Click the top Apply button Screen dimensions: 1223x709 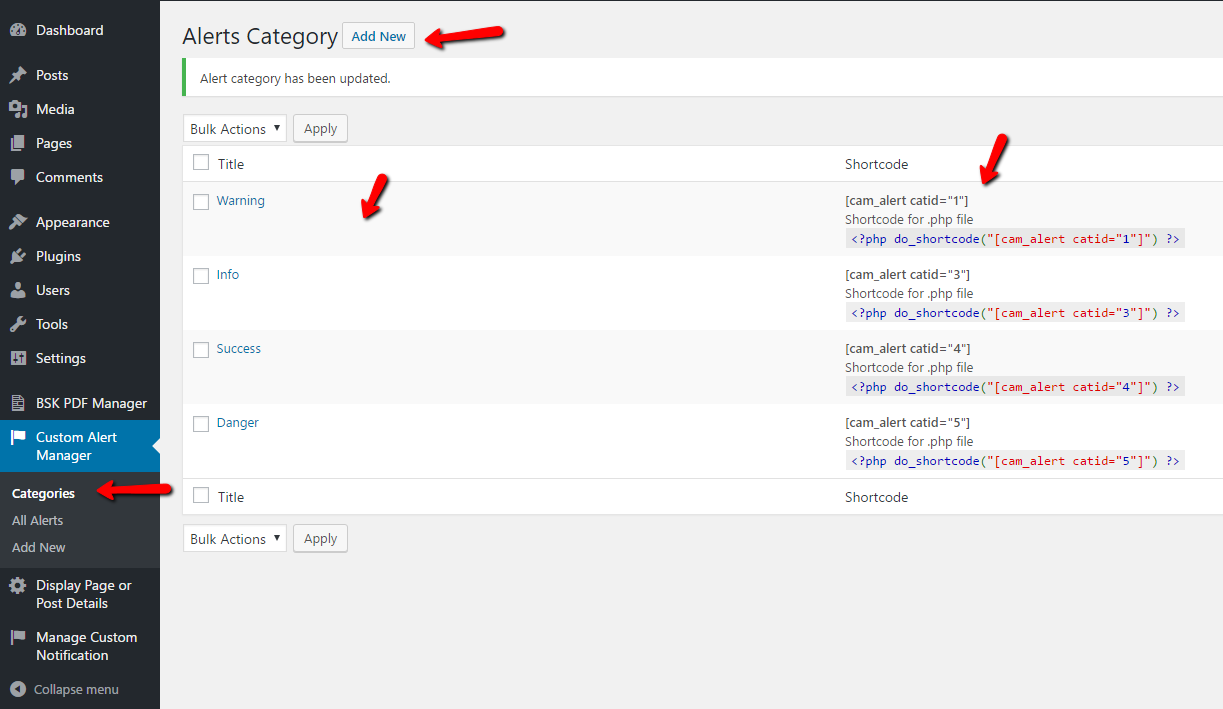320,129
